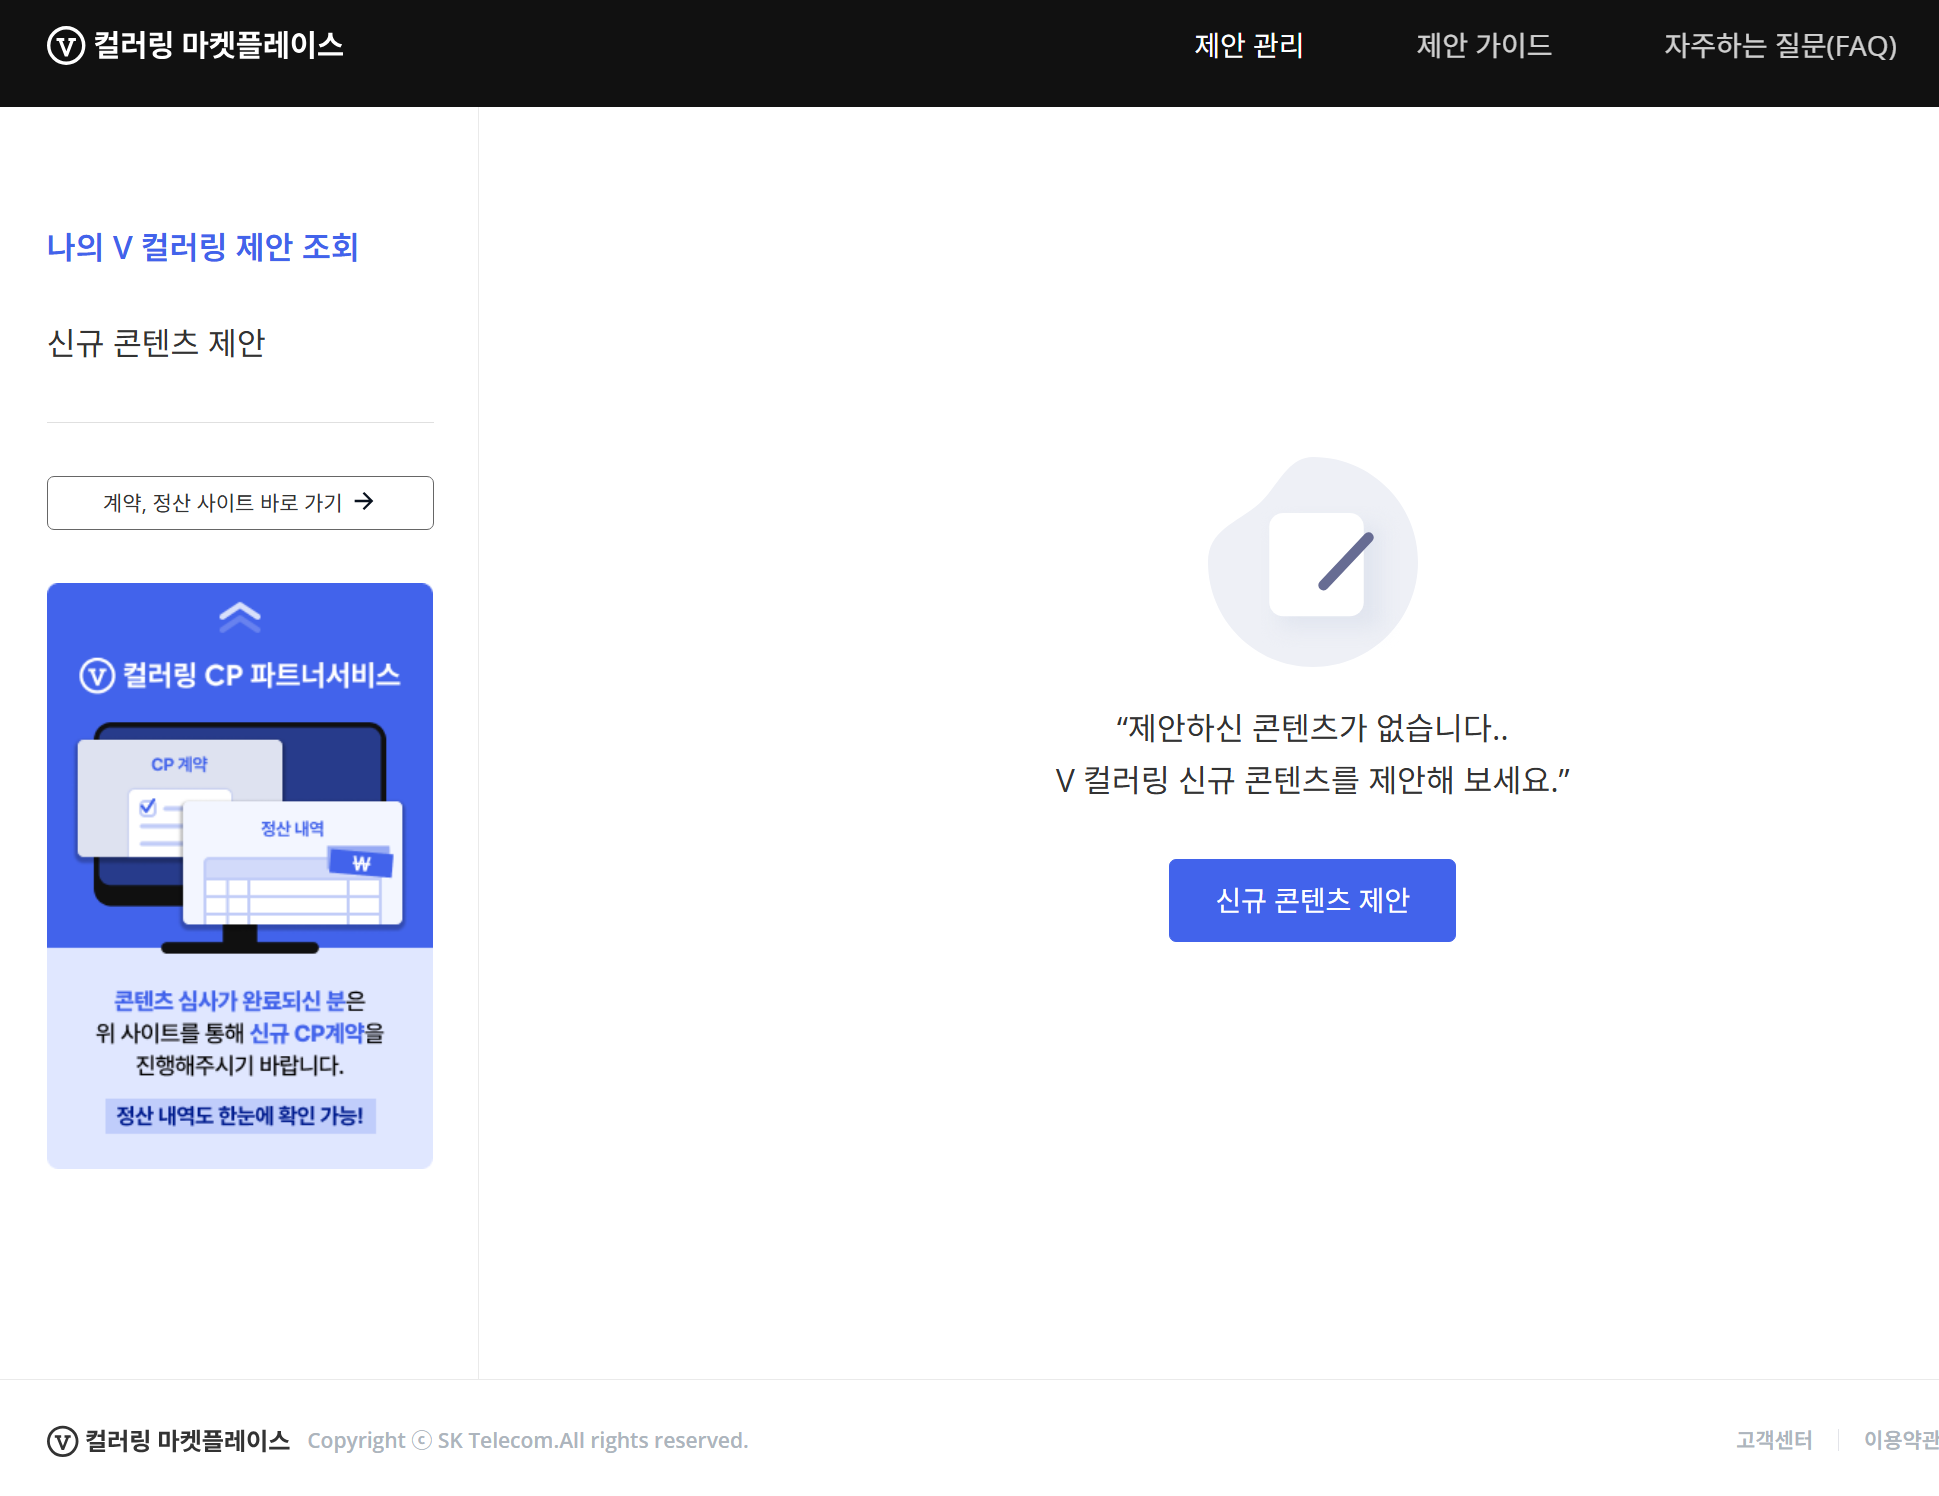This screenshot has height=1496, width=1939.
Task: Open the 제안 가이드 menu
Action: coord(1484,45)
